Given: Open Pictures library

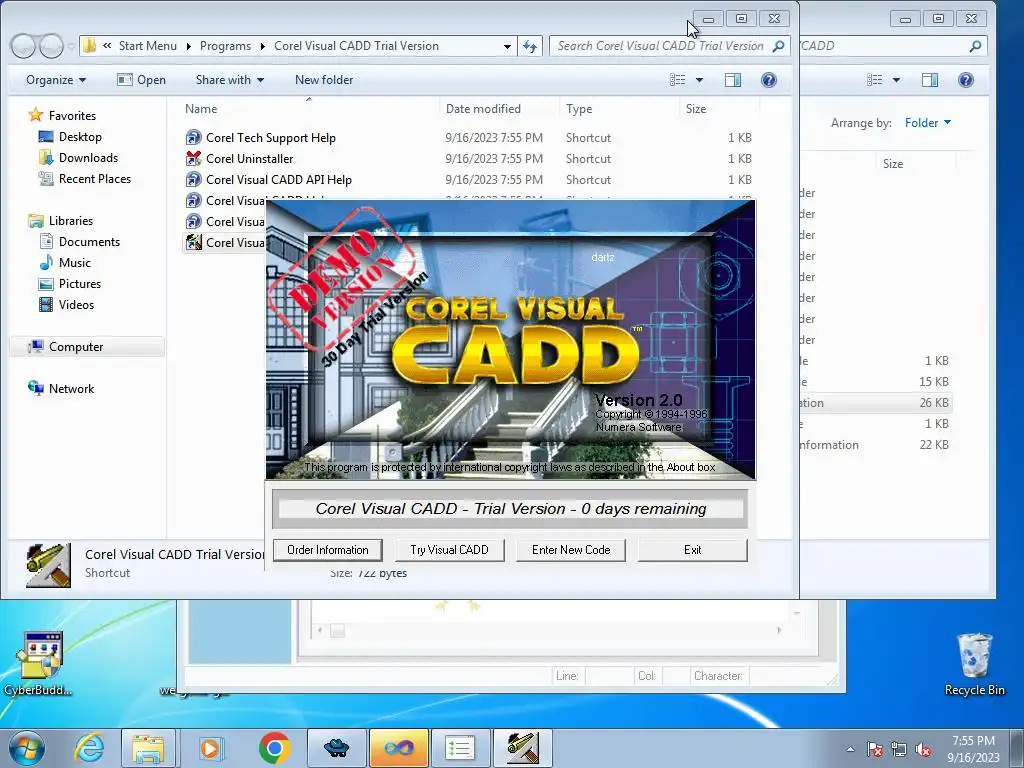Looking at the screenshot, I should pos(80,283).
